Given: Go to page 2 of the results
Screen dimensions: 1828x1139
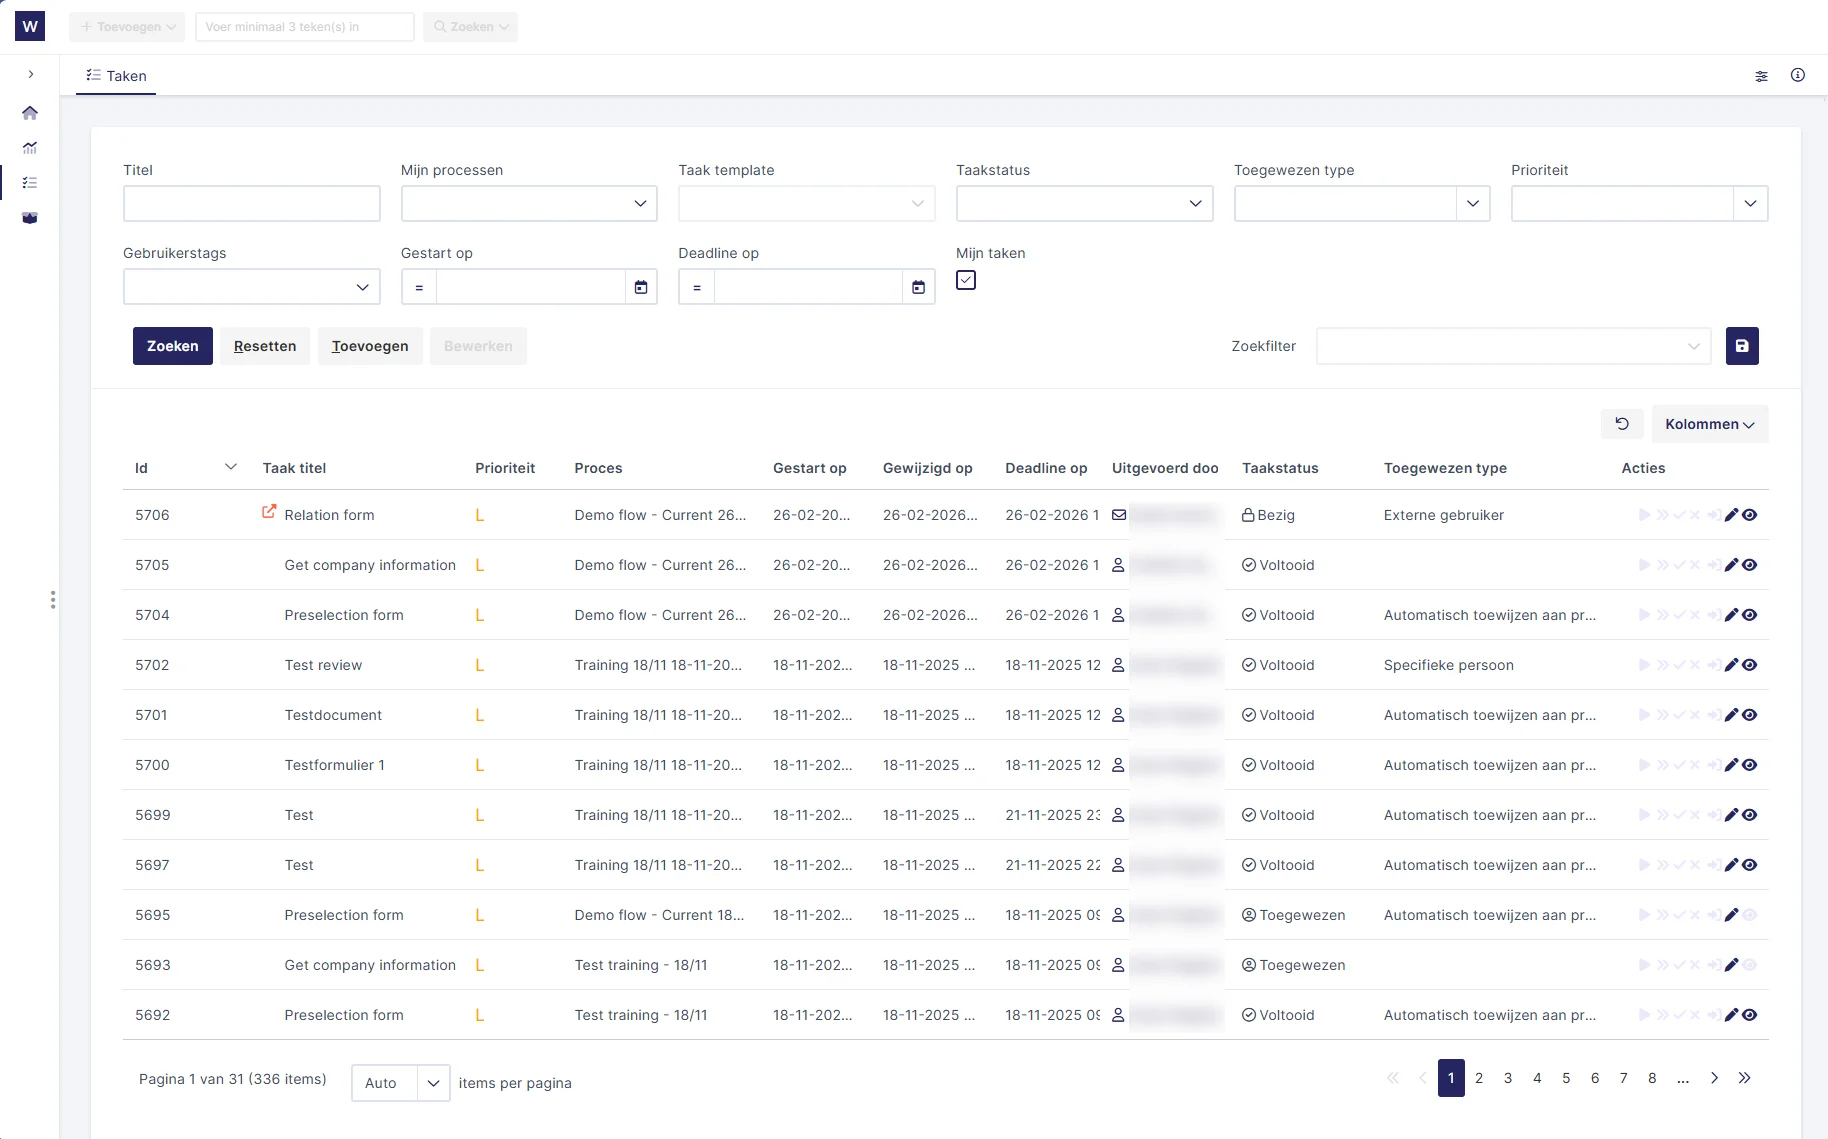Looking at the screenshot, I should point(1479,1078).
